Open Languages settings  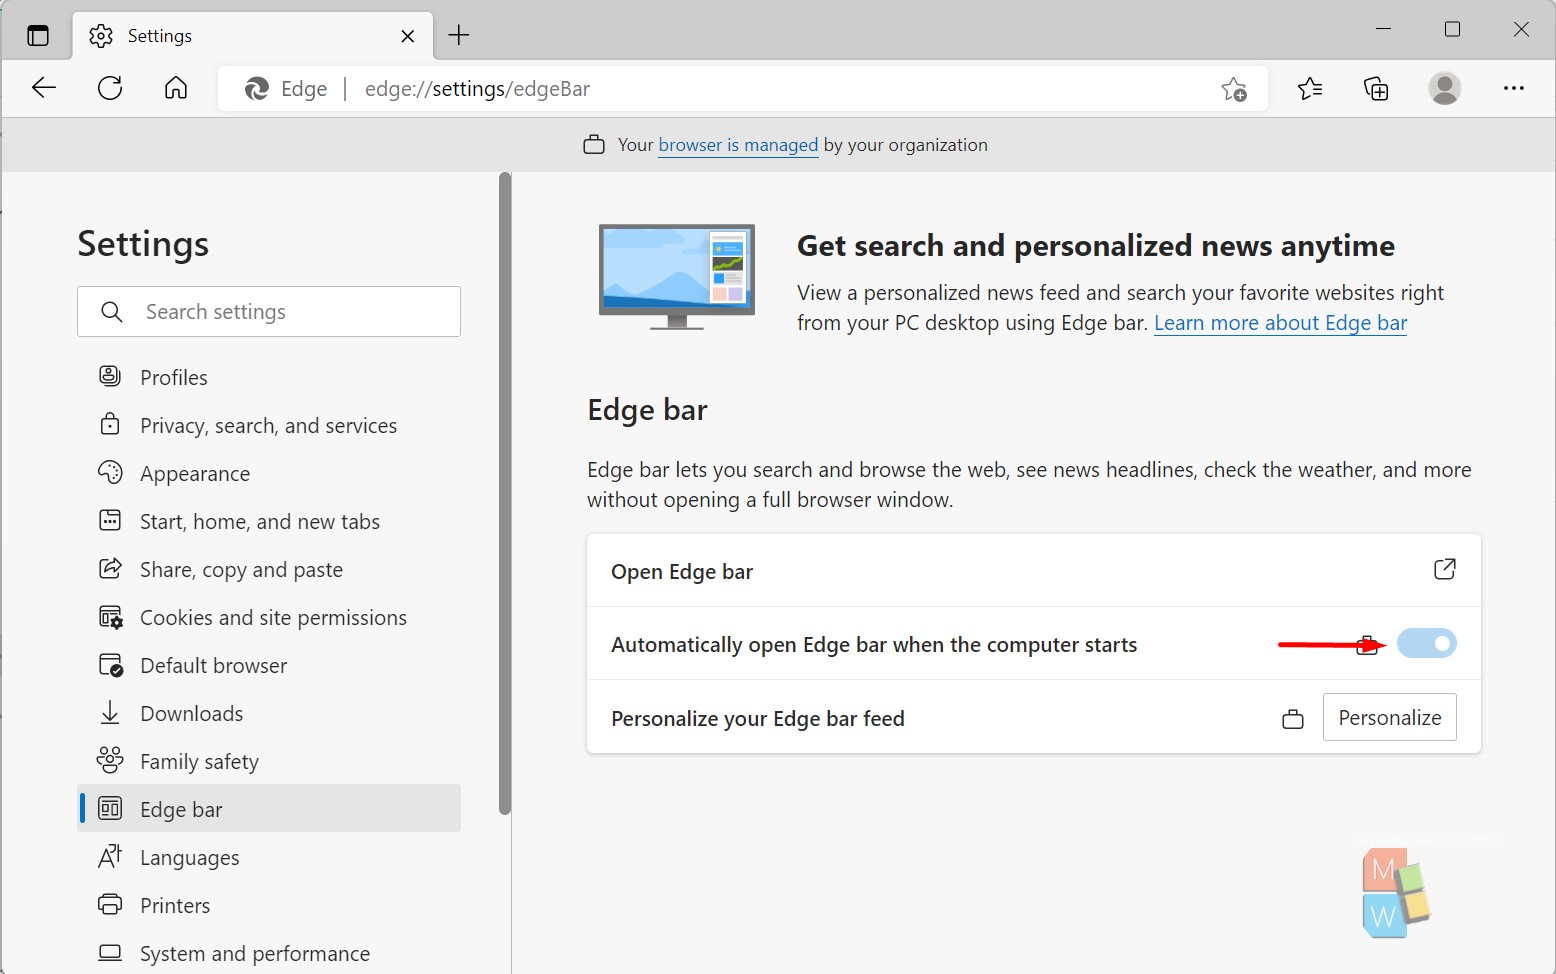point(270,858)
